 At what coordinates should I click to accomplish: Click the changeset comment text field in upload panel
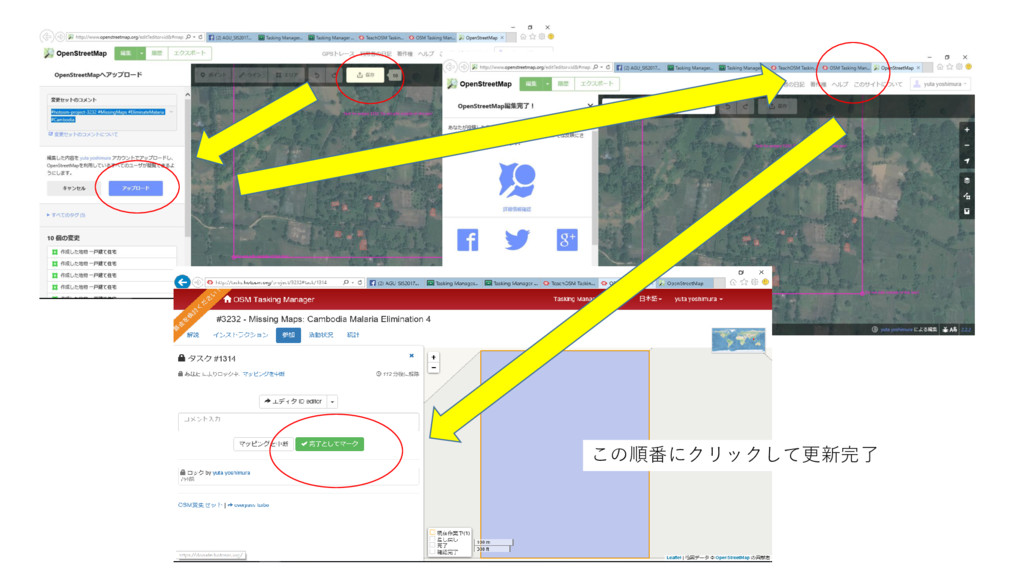click(111, 116)
